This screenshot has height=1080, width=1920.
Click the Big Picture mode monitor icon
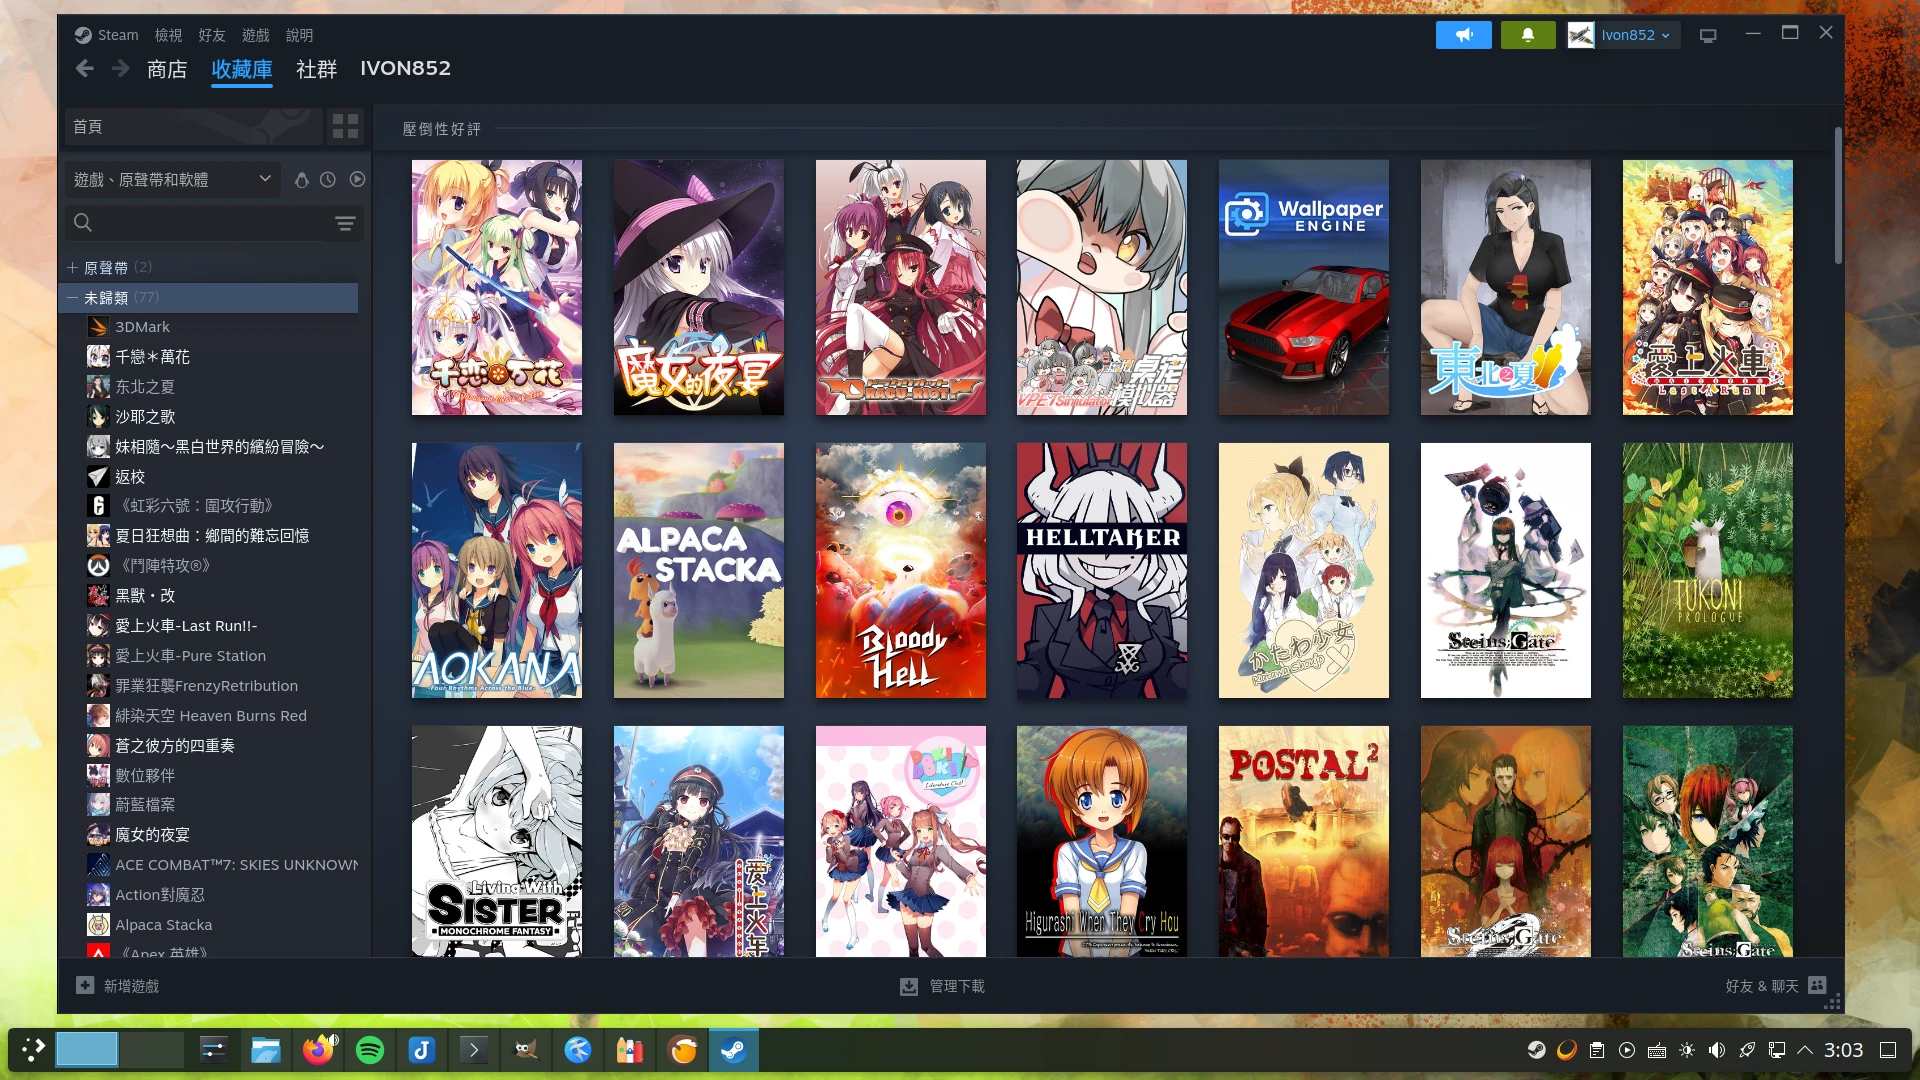tap(1708, 36)
